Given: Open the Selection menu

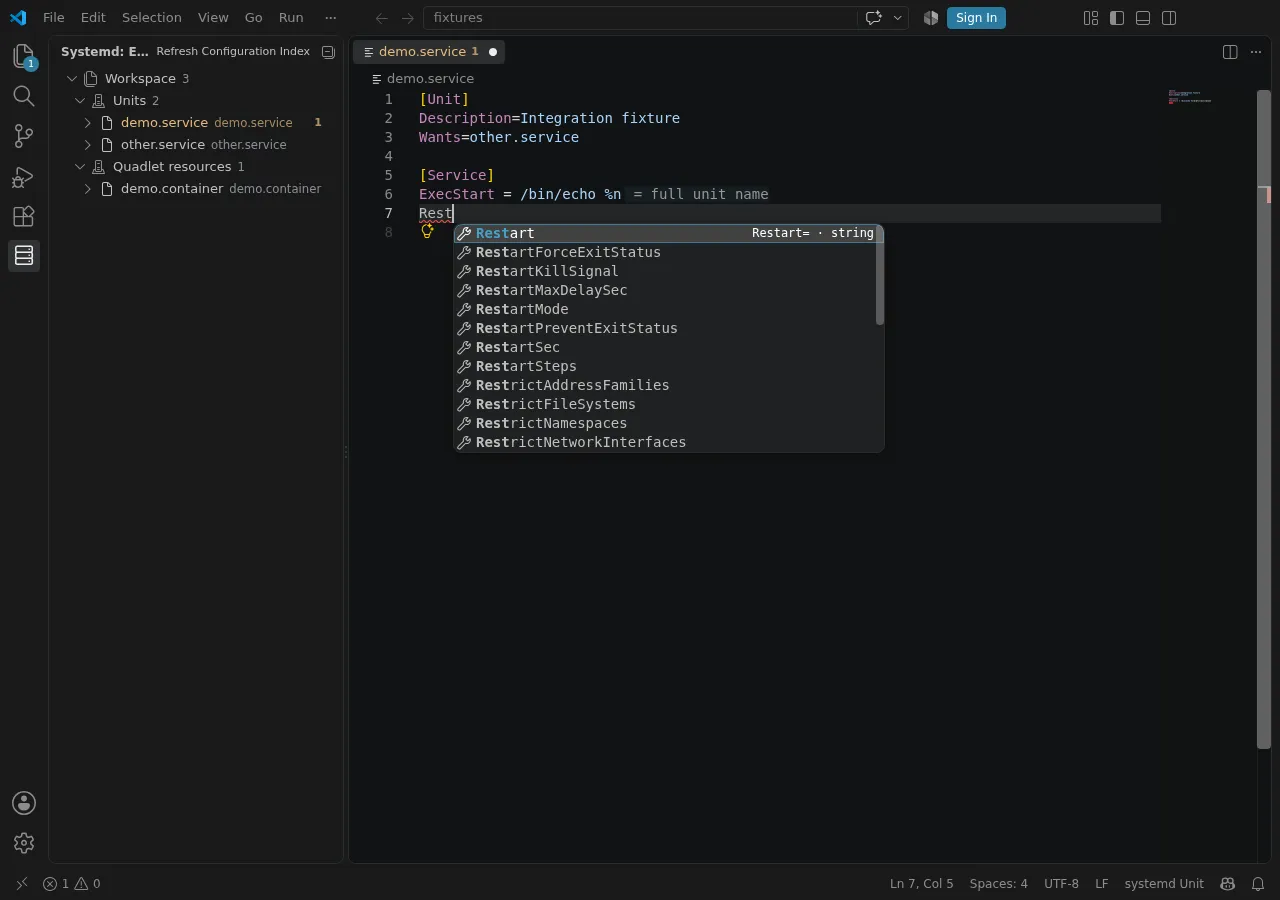Looking at the screenshot, I should click(x=152, y=18).
